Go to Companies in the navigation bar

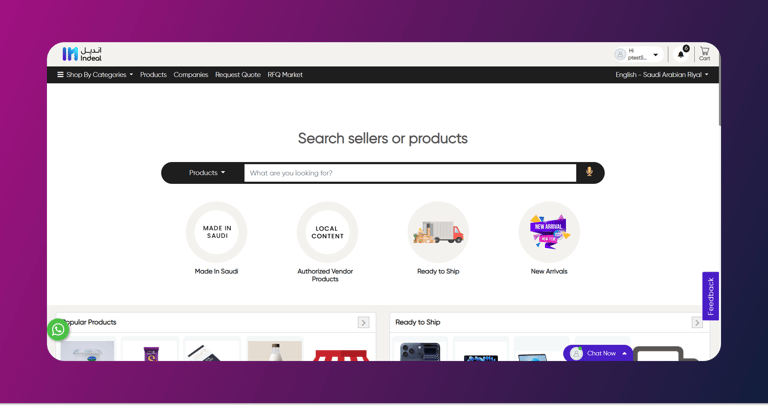pyautogui.click(x=191, y=75)
